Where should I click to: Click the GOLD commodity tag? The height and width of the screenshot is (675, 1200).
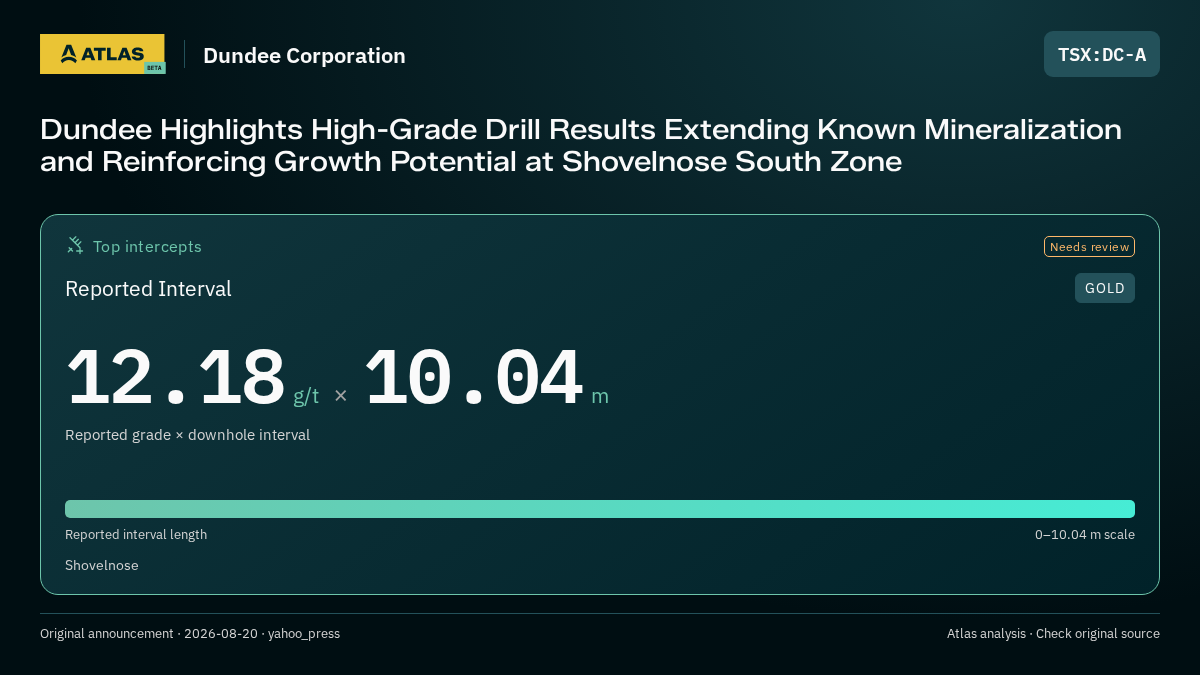[1105, 288]
